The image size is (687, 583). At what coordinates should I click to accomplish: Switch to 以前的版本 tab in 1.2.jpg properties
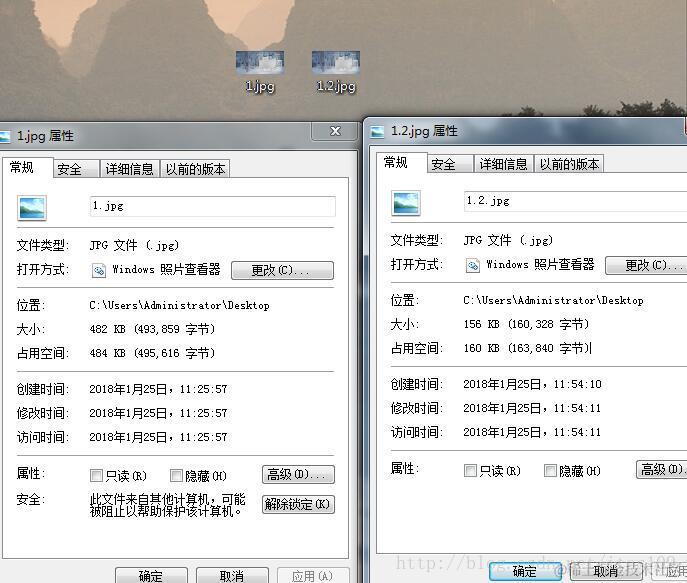click(x=569, y=164)
